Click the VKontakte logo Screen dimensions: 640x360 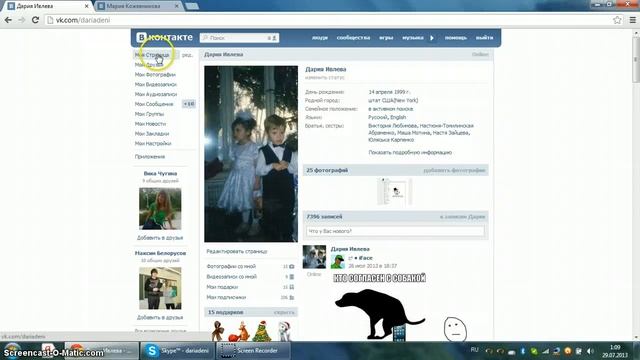164,37
